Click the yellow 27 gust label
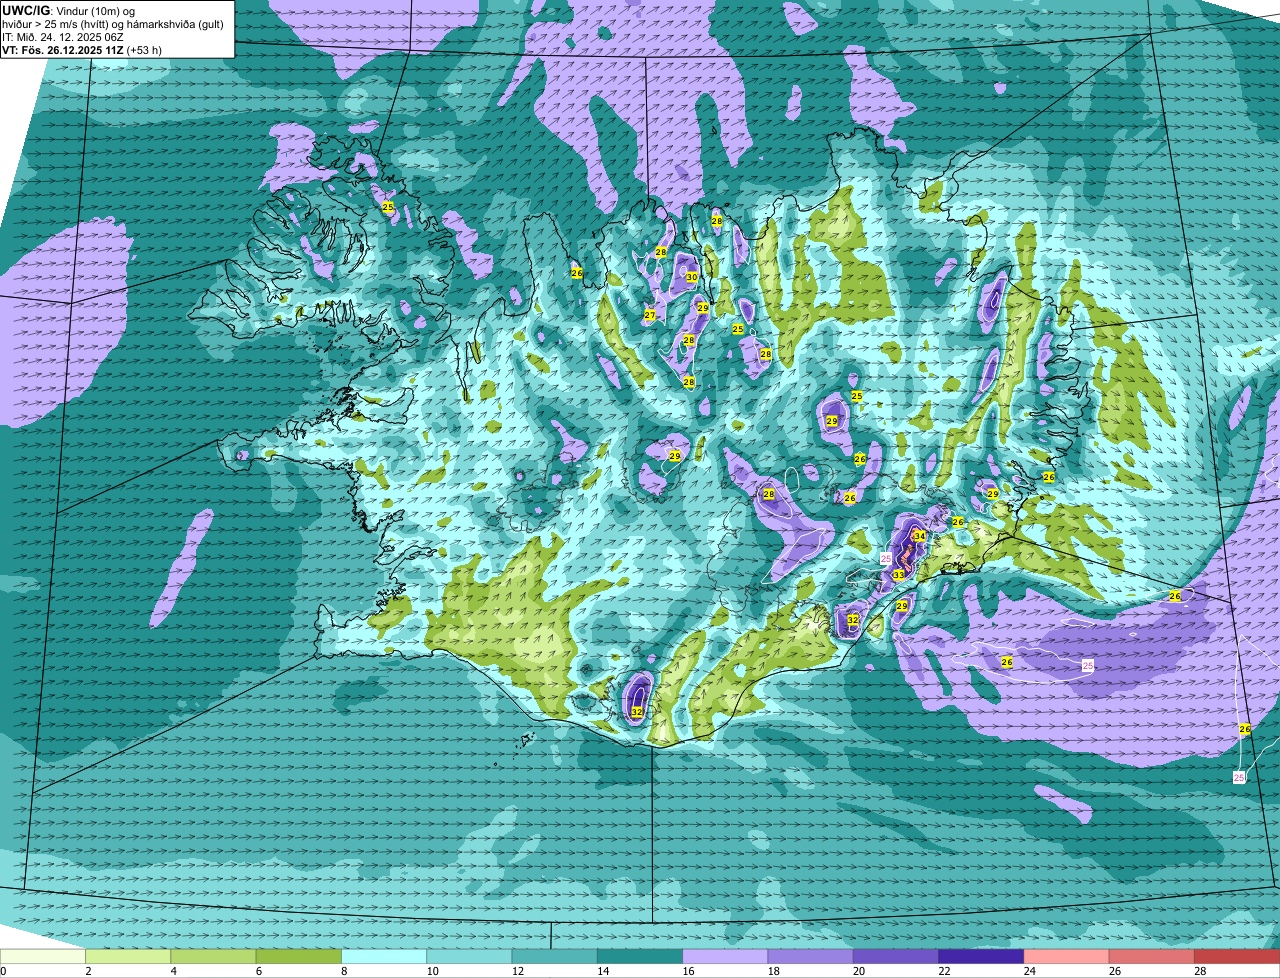1280x978 pixels. (x=650, y=316)
